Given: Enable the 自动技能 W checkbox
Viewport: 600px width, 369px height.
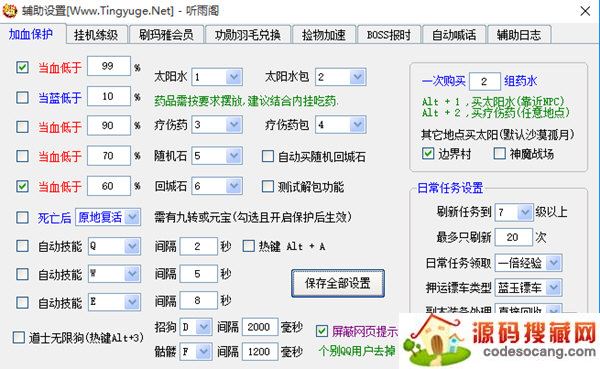Looking at the screenshot, I should 22,274.
